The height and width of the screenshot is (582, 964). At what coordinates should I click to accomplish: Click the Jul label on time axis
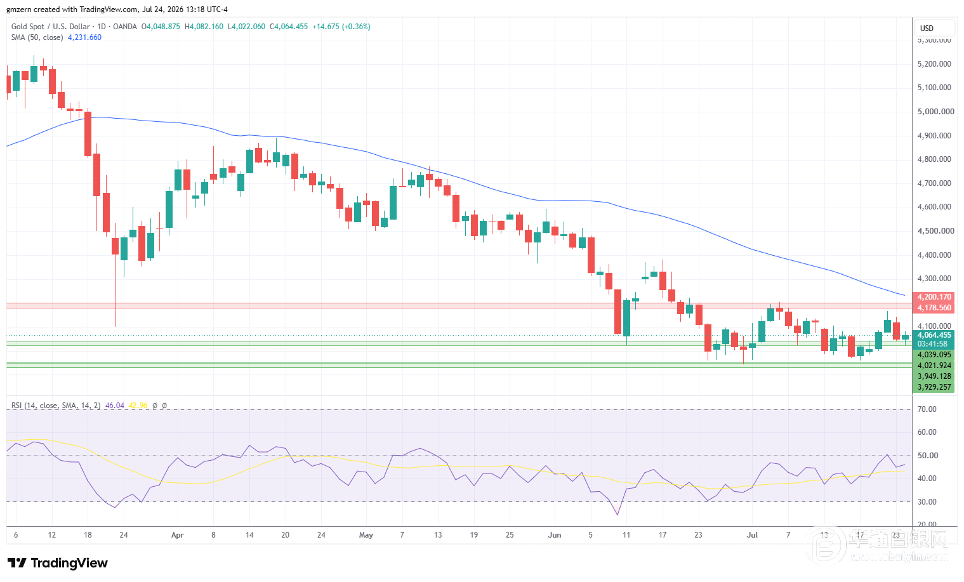[x=752, y=535]
